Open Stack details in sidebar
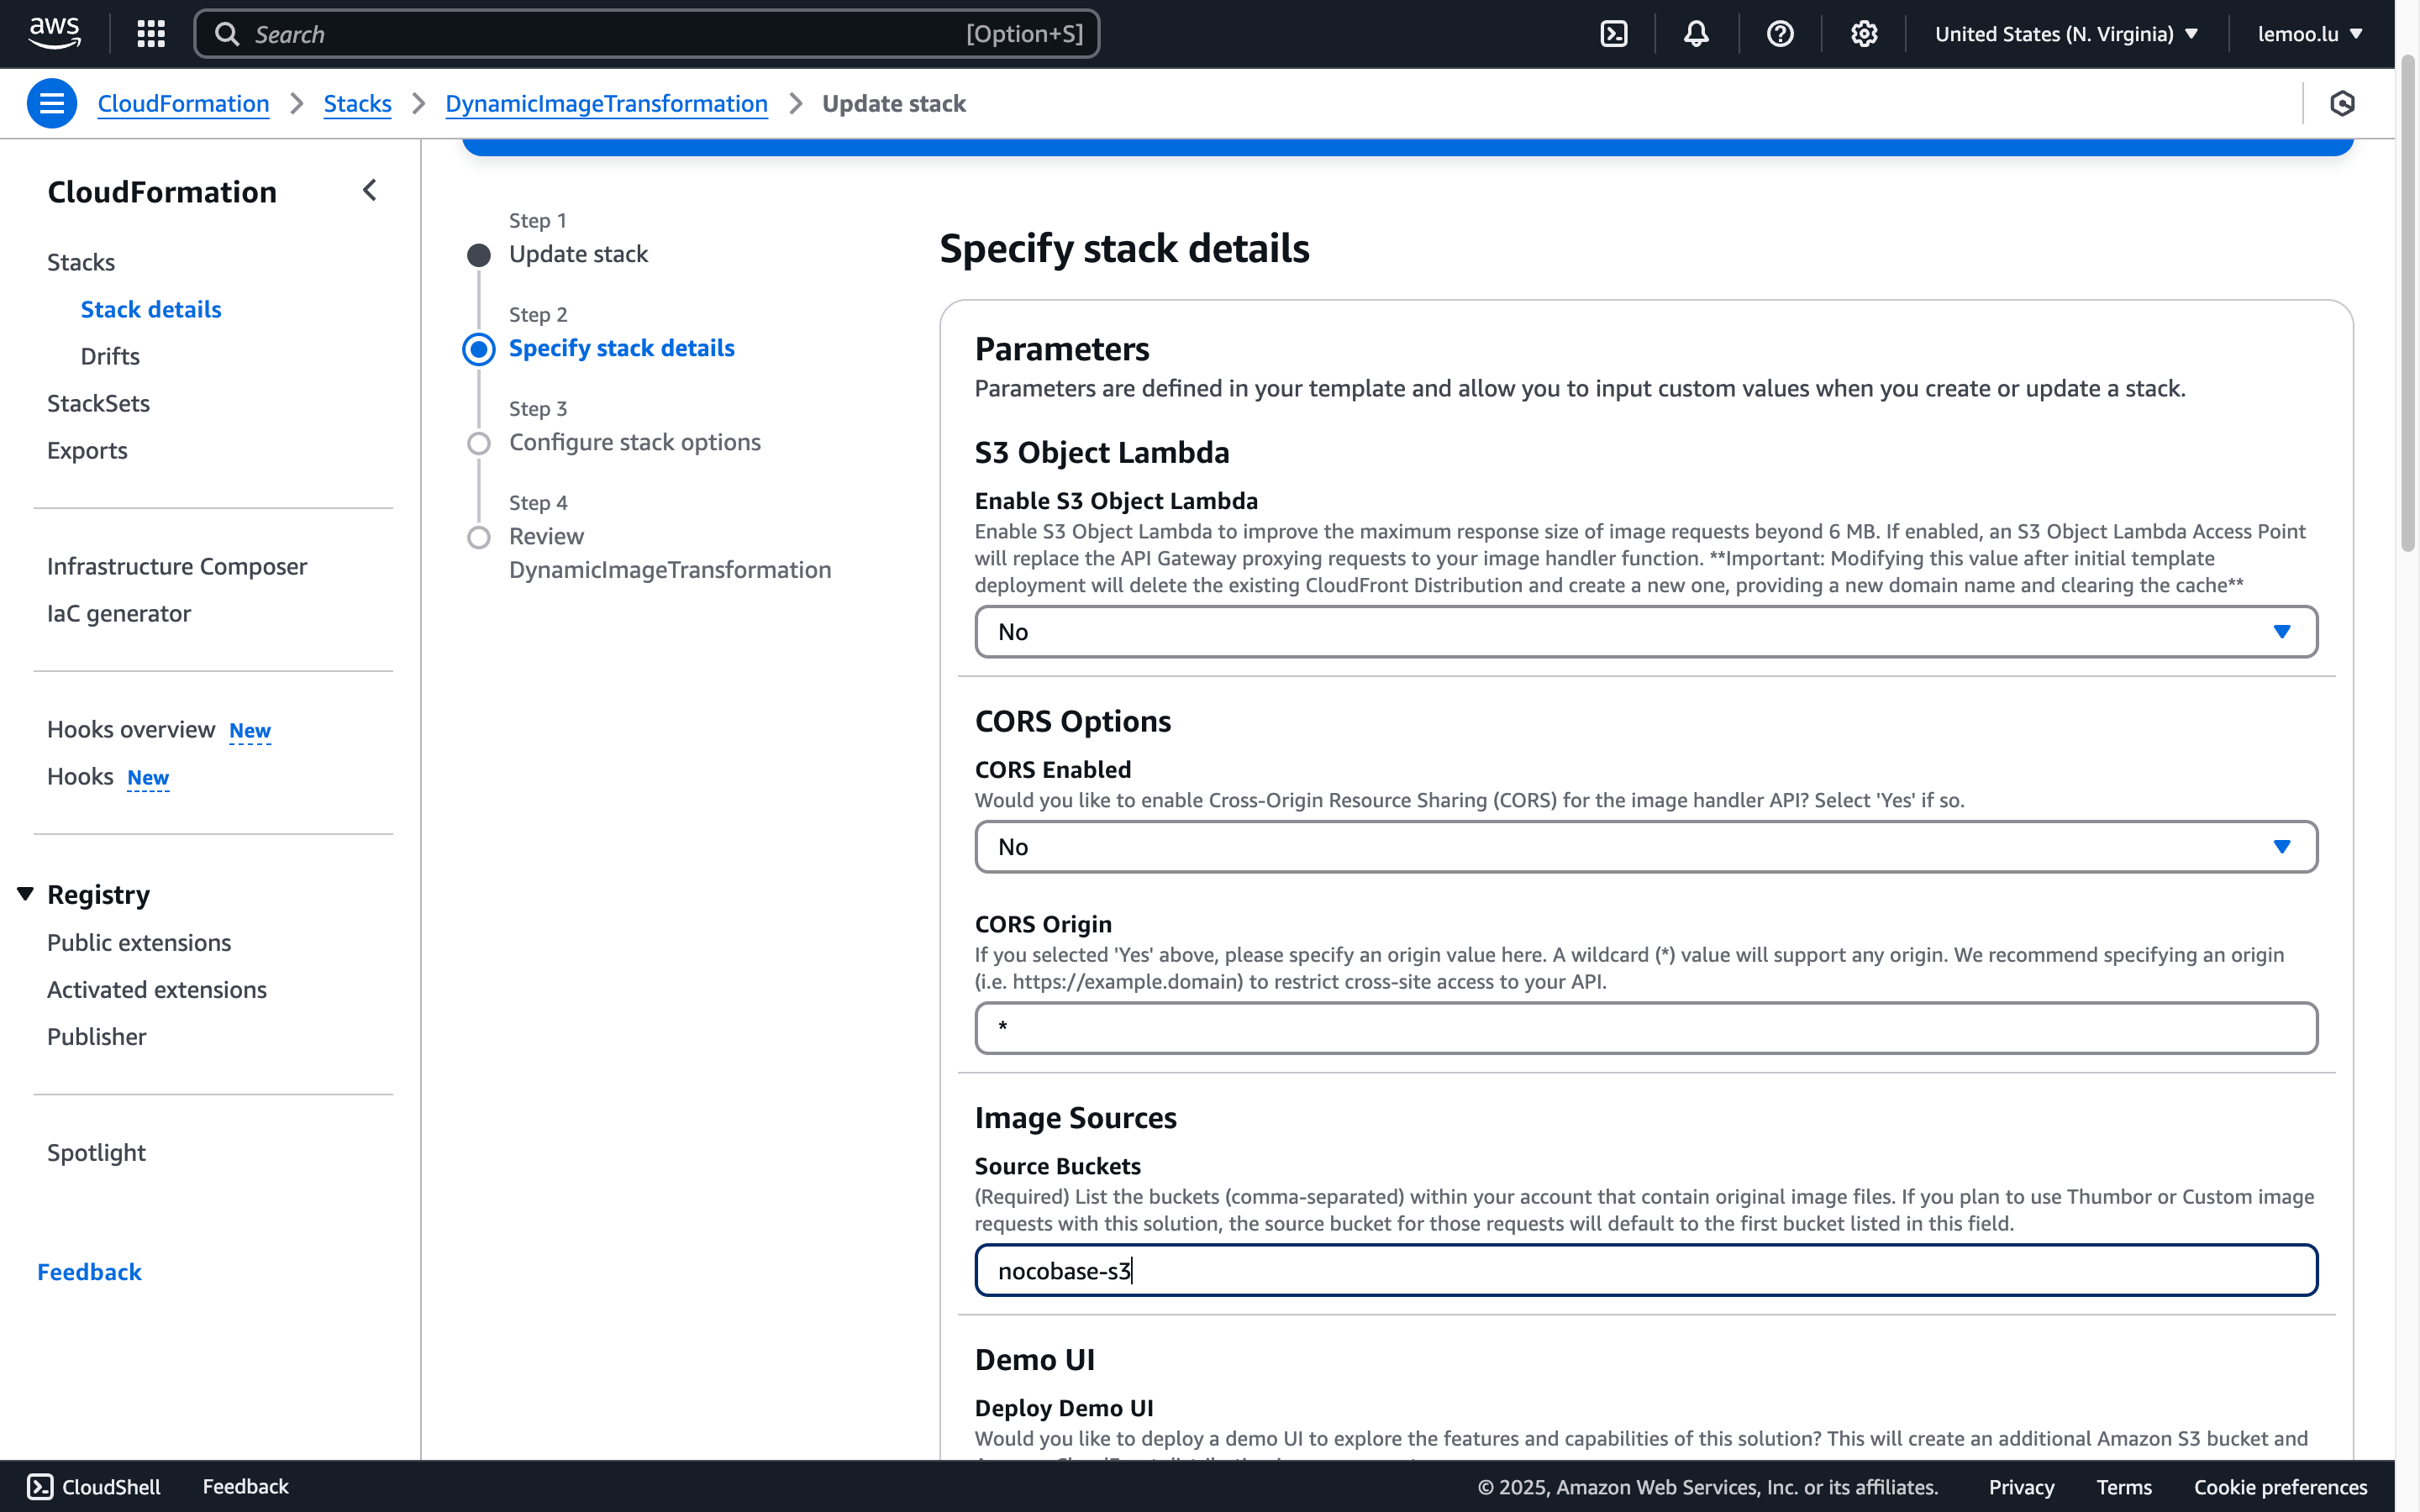Screen dimensions: 2420x1512 [x=151, y=309]
